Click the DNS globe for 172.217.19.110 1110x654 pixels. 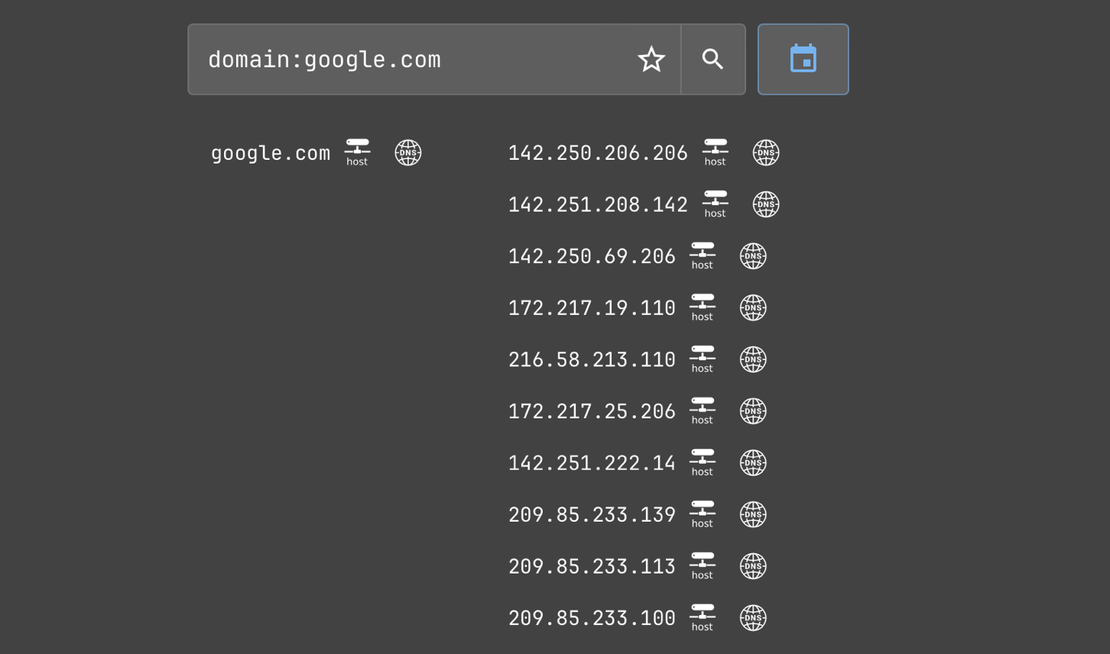pyautogui.click(x=753, y=307)
